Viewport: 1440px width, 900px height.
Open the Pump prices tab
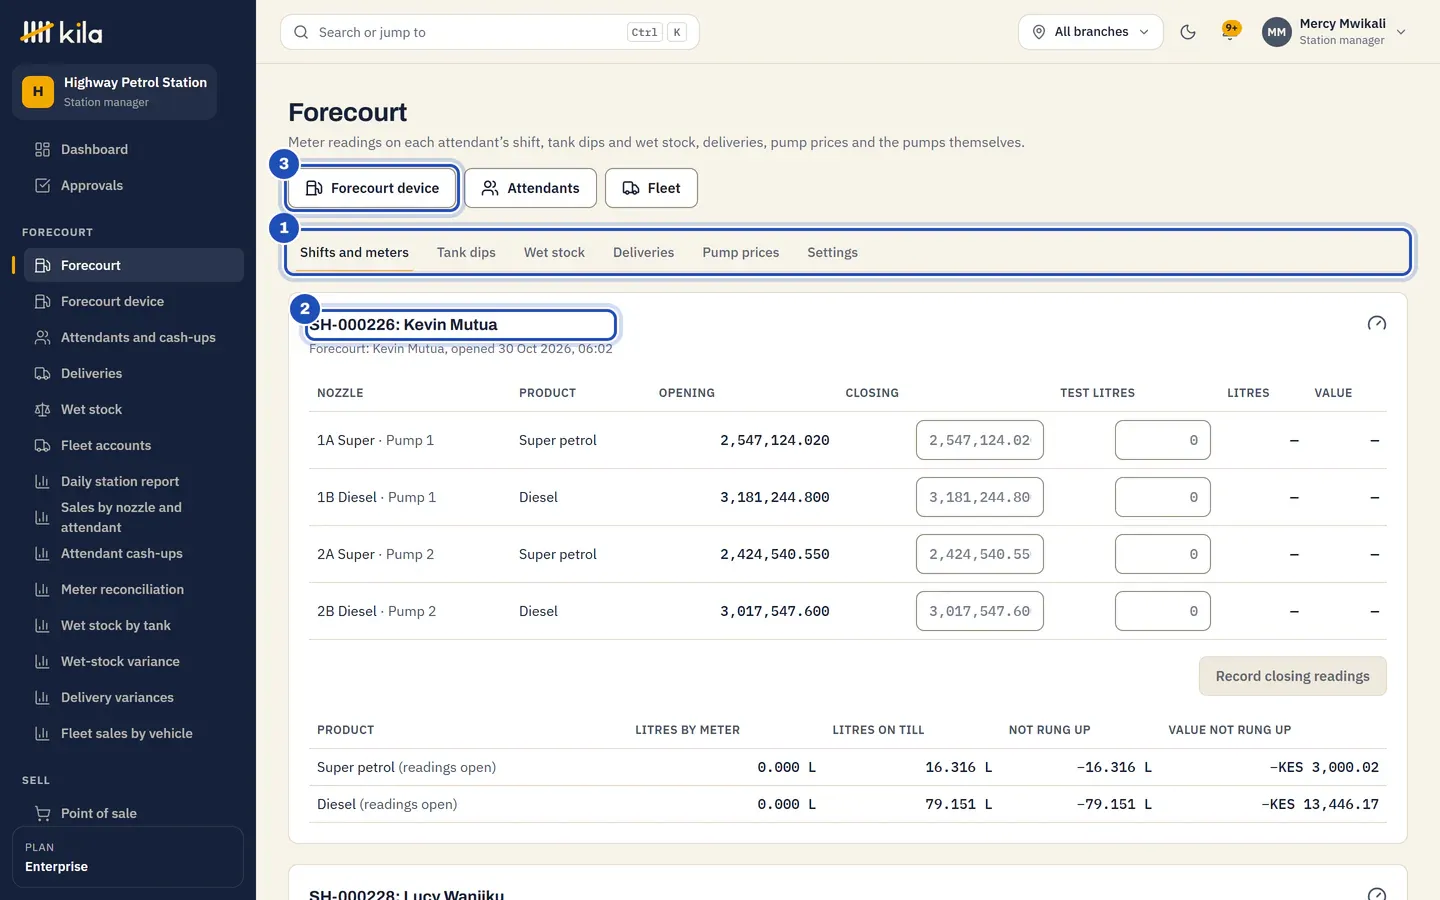[741, 253]
